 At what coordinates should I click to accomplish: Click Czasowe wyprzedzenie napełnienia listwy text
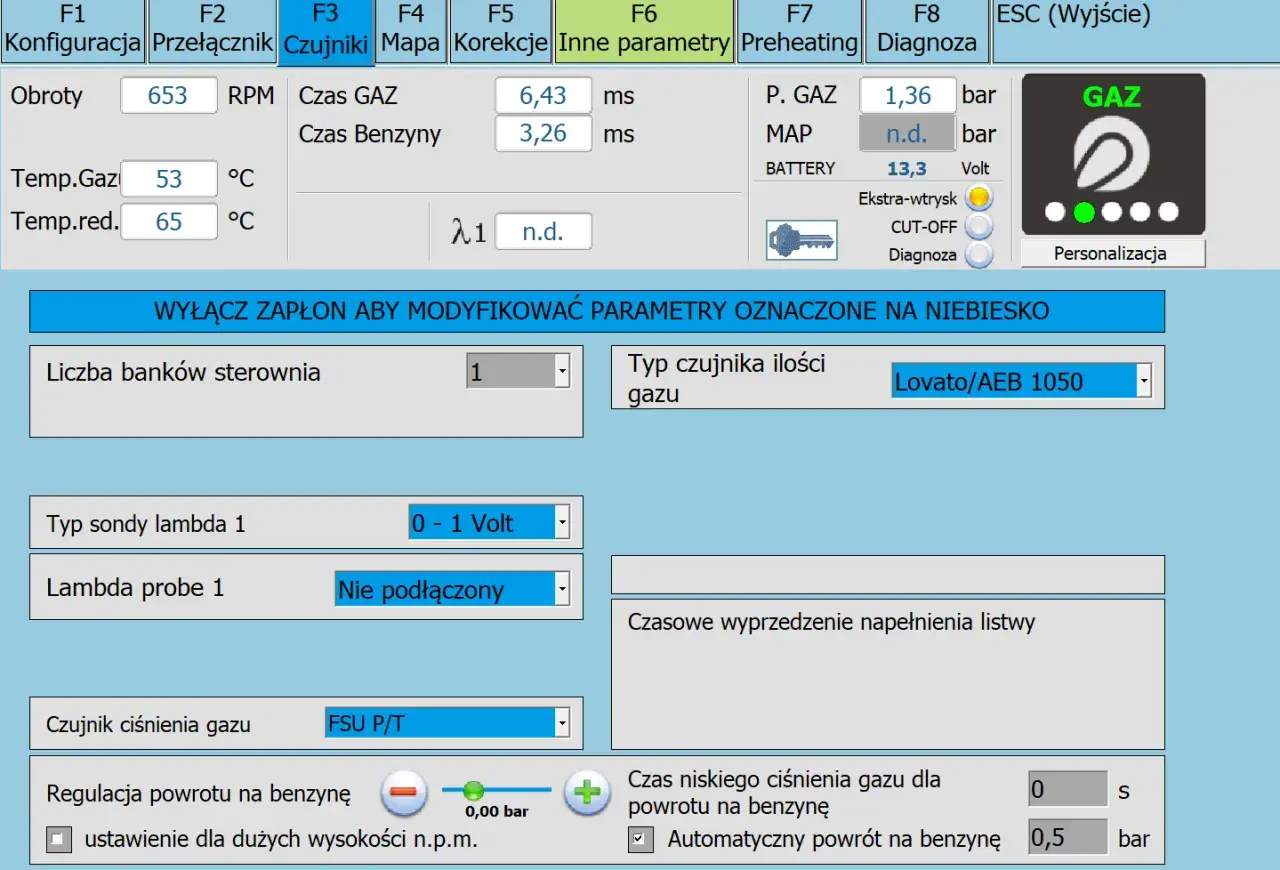(831, 622)
